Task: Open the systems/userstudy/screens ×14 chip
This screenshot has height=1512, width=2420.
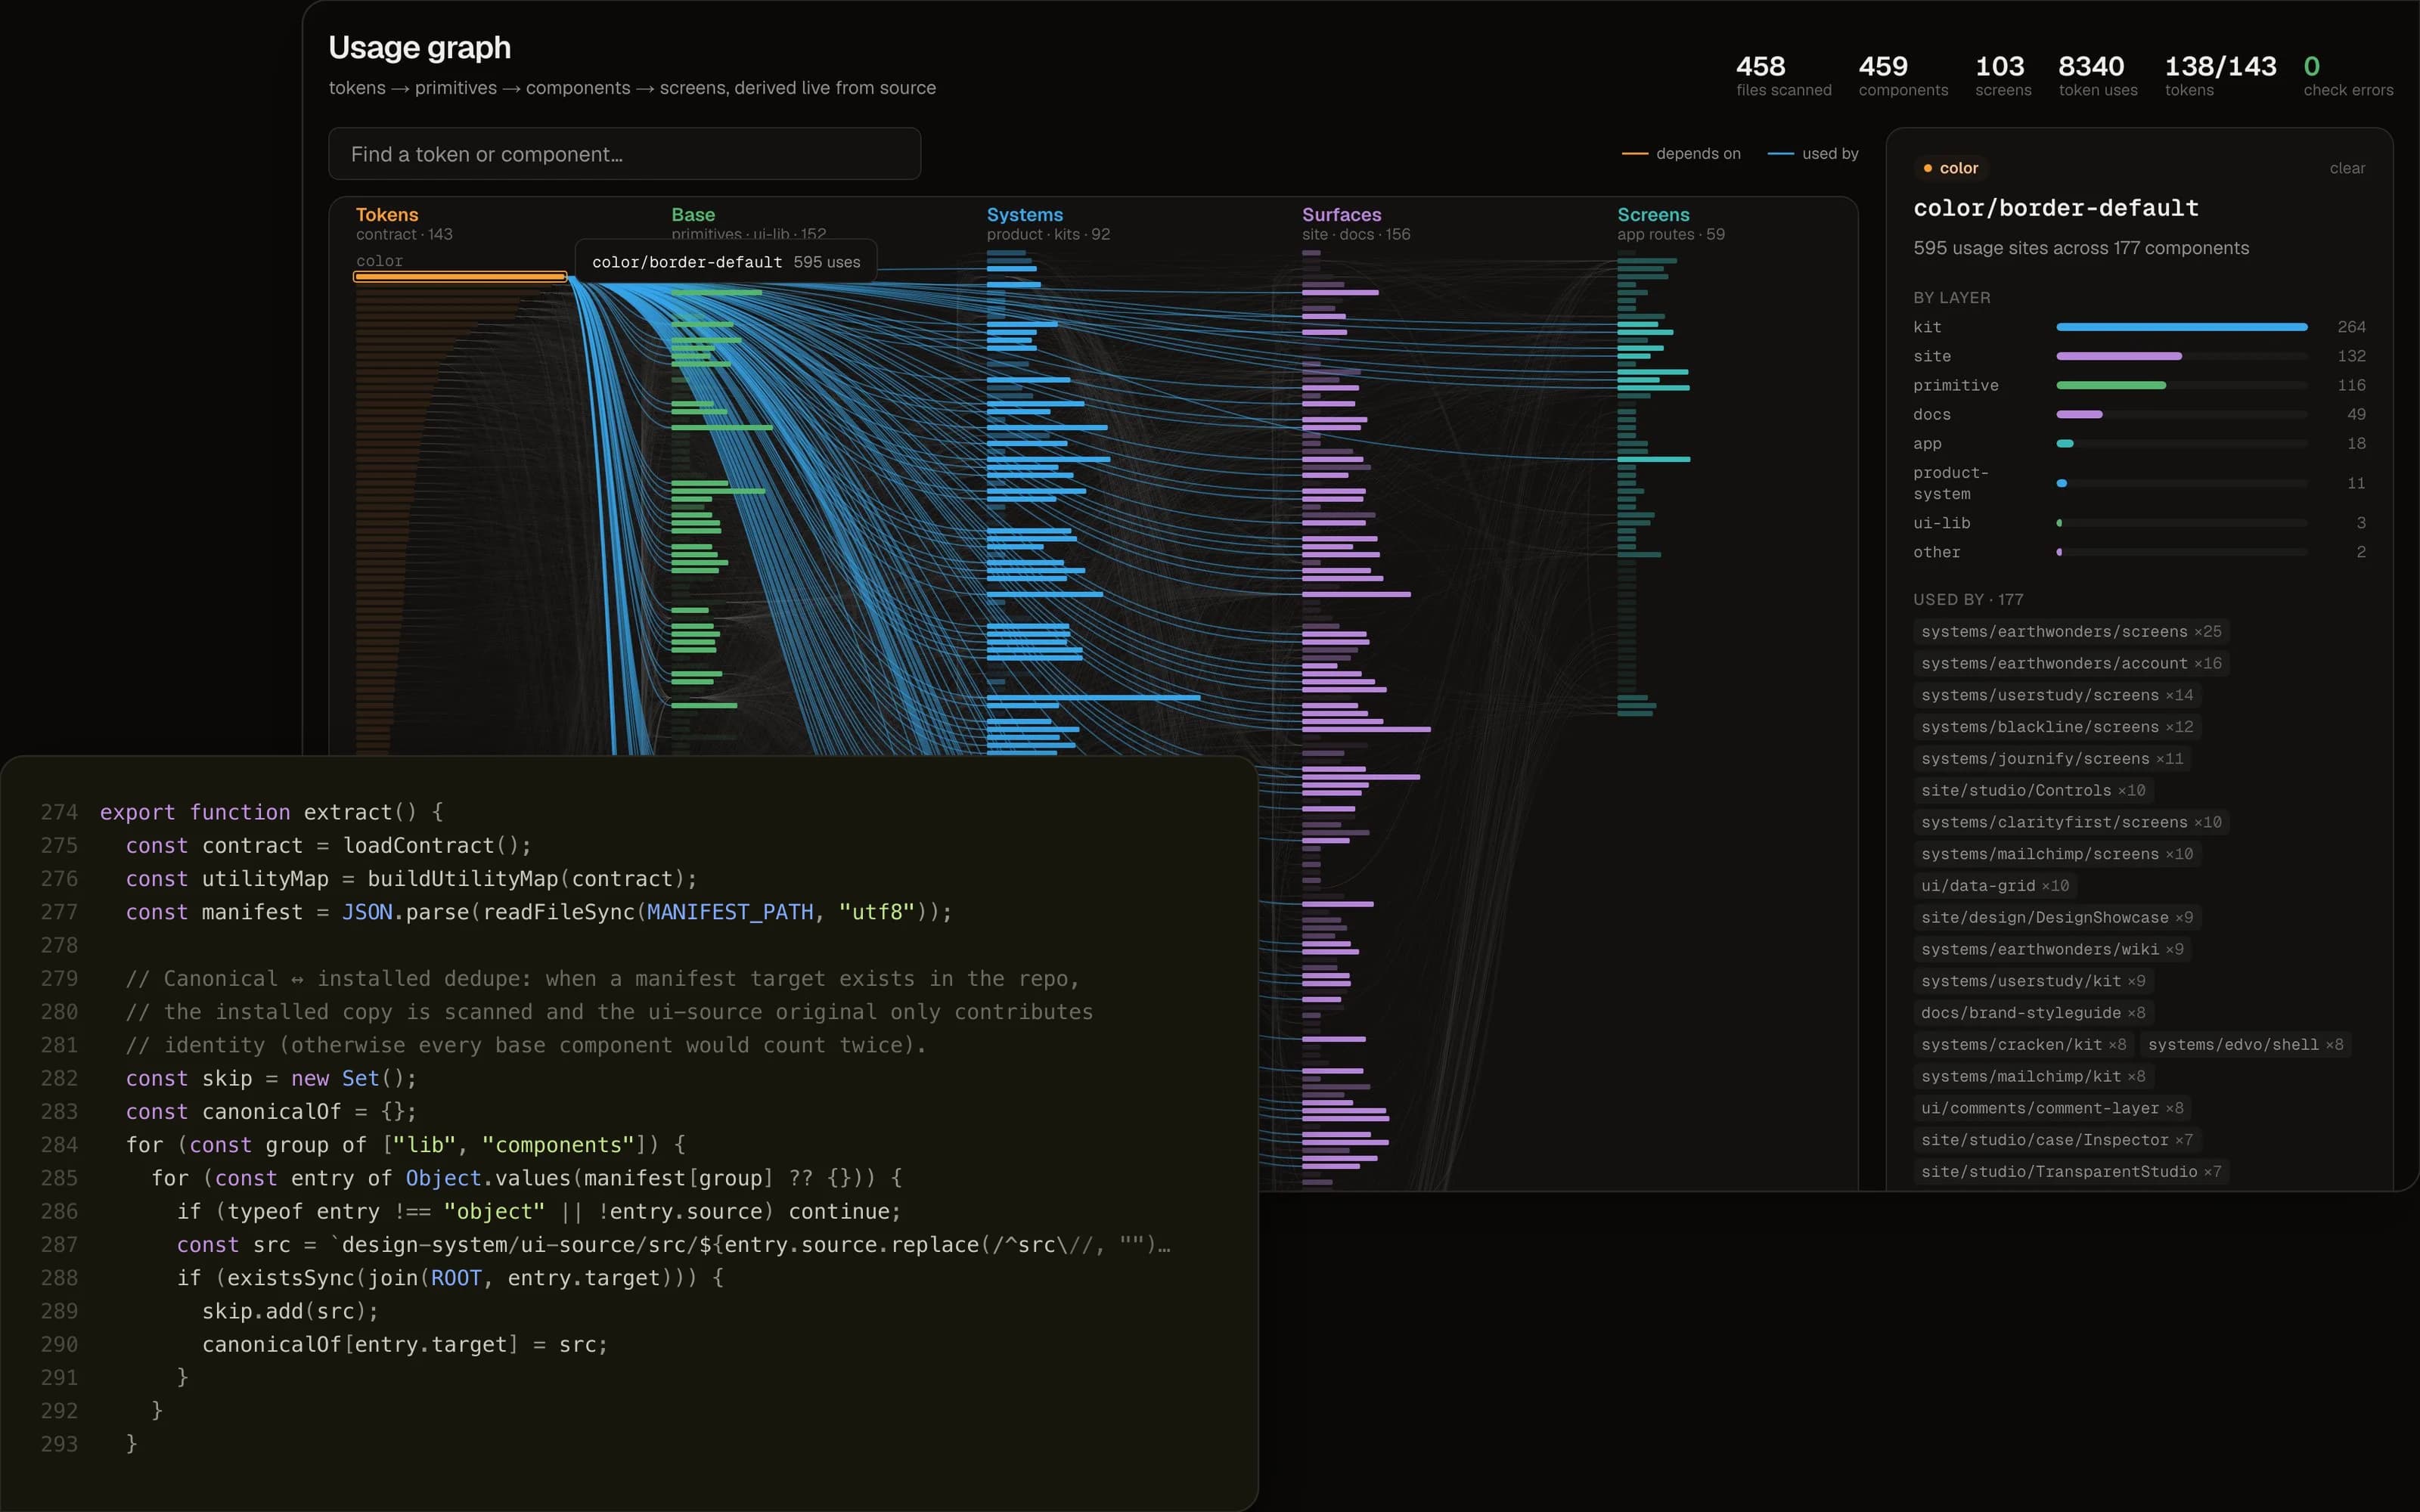Action: tap(2057, 695)
